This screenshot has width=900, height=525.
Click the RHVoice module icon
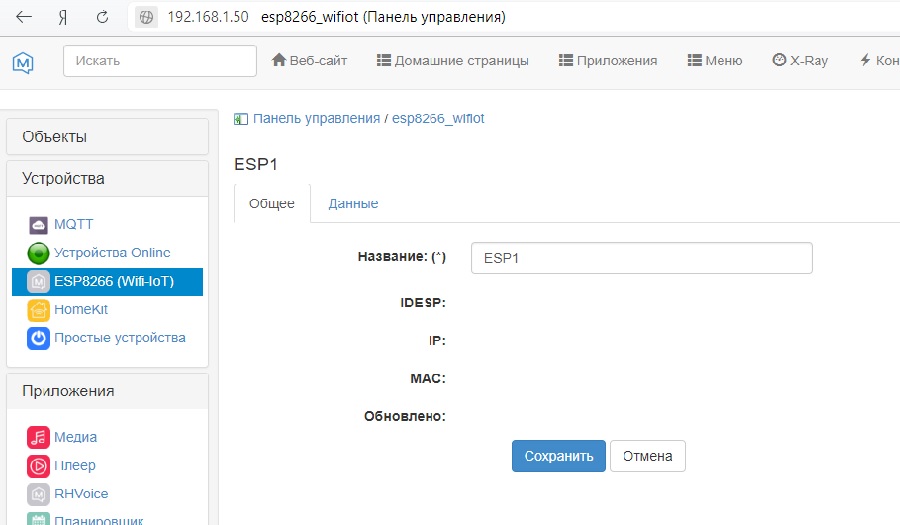38,493
